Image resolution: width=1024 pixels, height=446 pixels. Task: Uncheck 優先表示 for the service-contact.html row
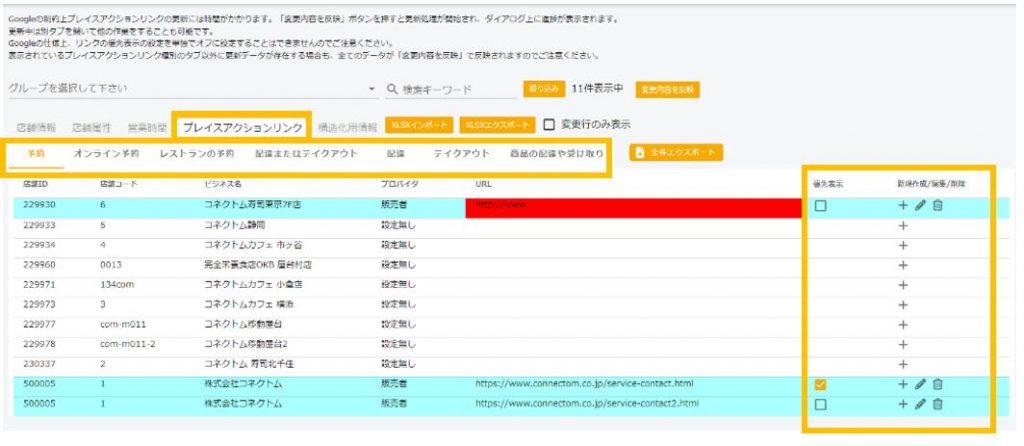pos(820,384)
